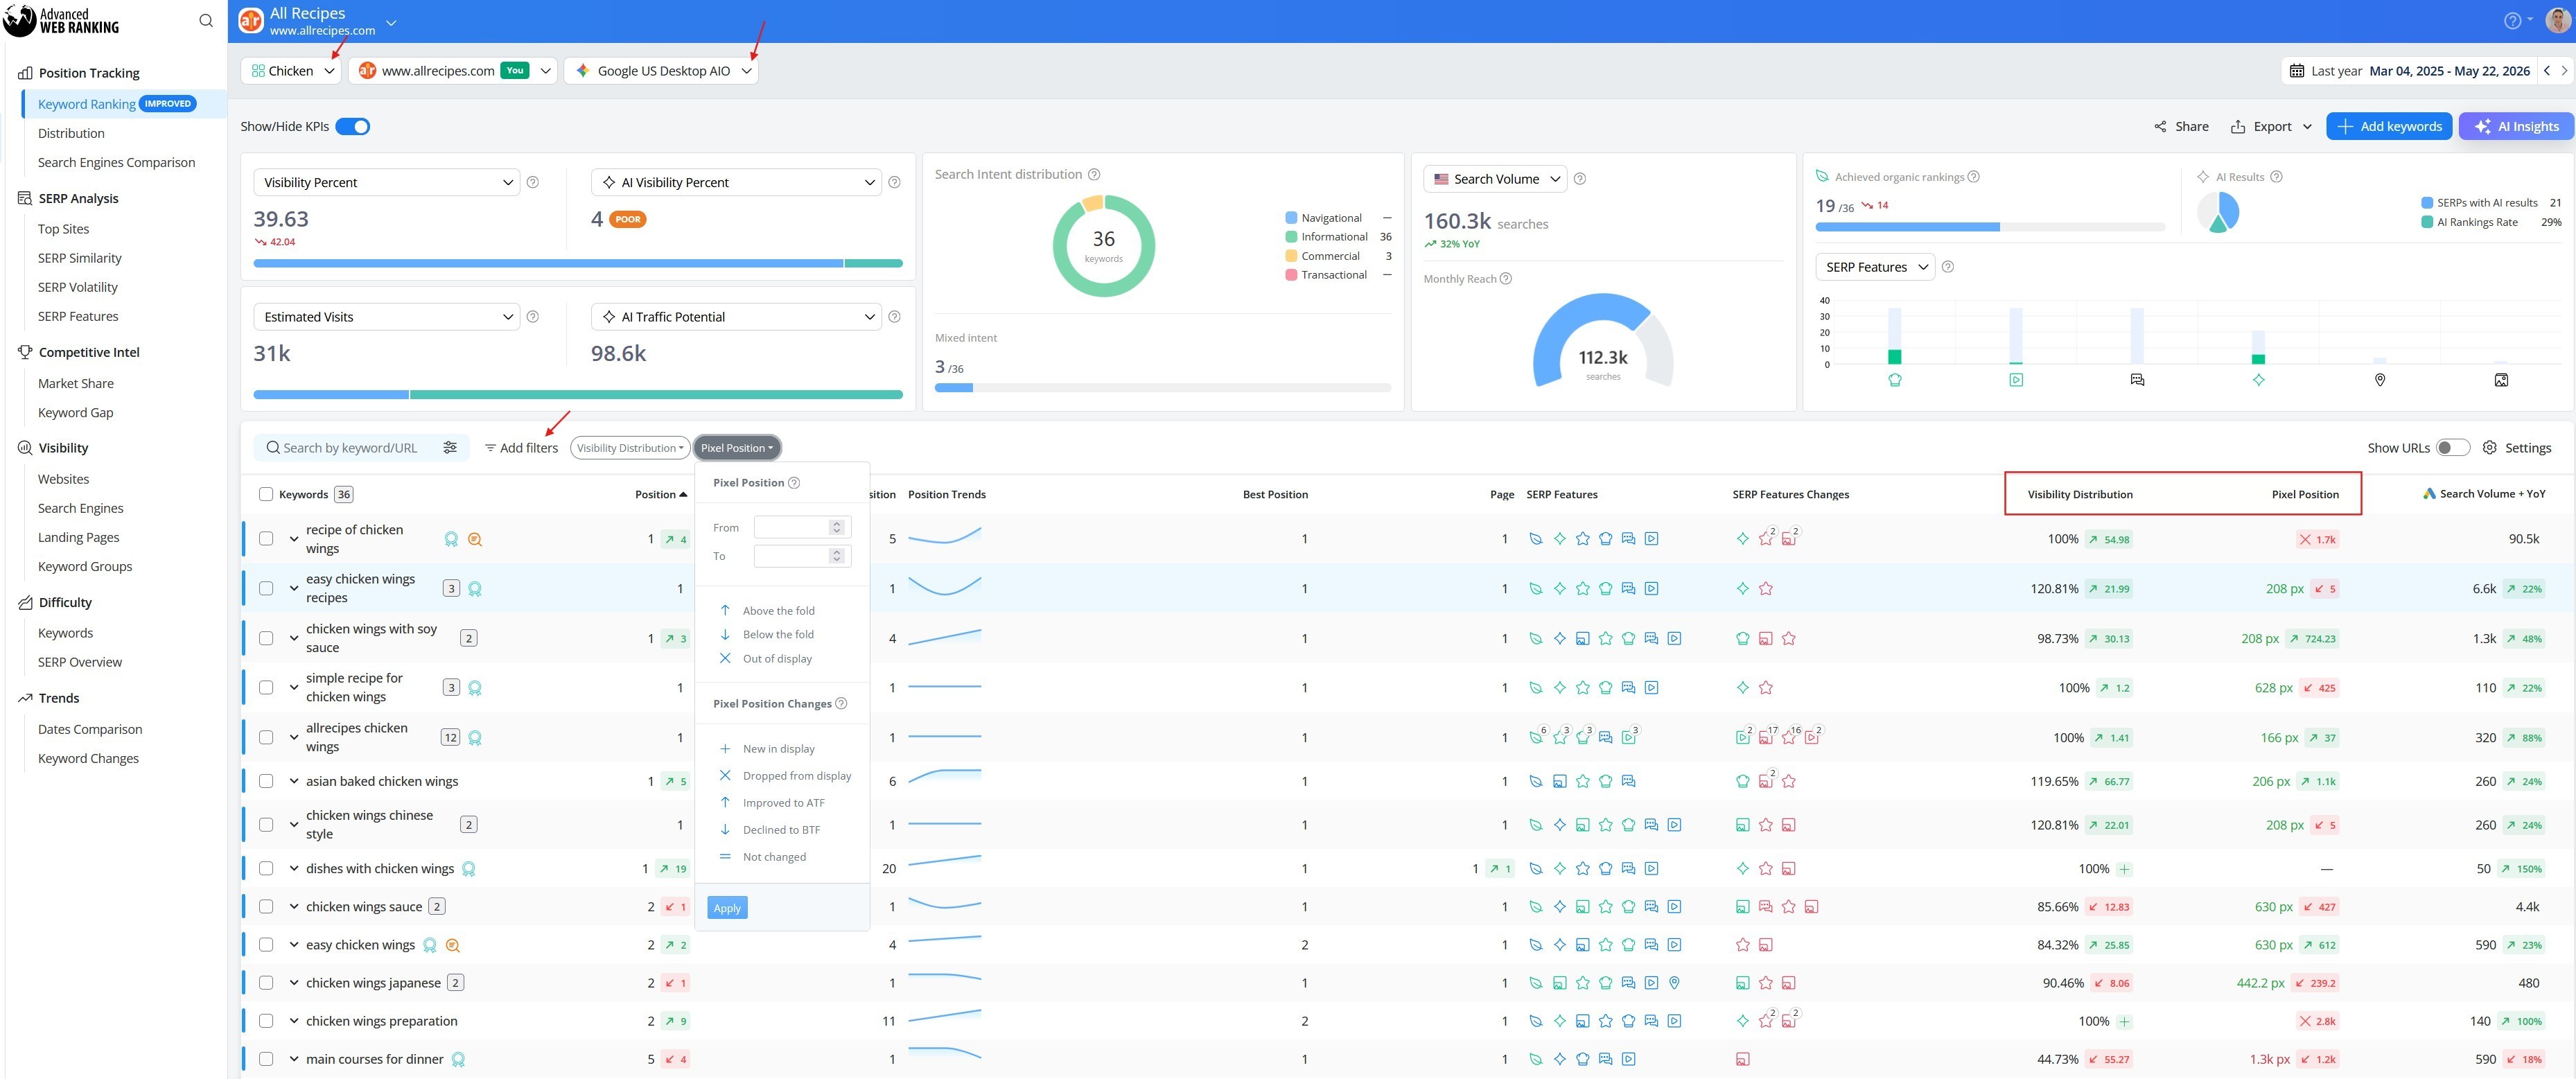Click the Visibility Percent help icon
2576x1079 pixels.
(x=533, y=182)
